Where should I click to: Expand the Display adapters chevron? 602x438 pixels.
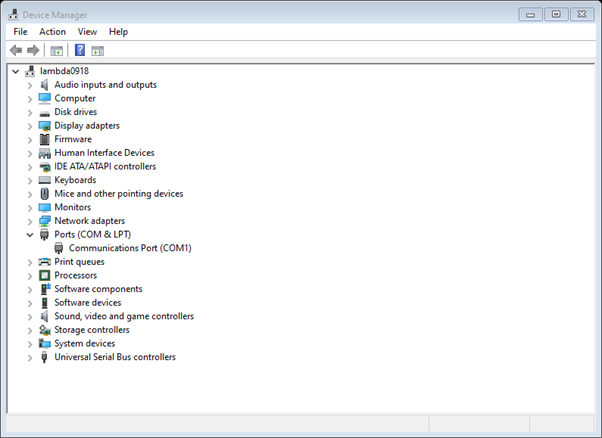click(30, 126)
